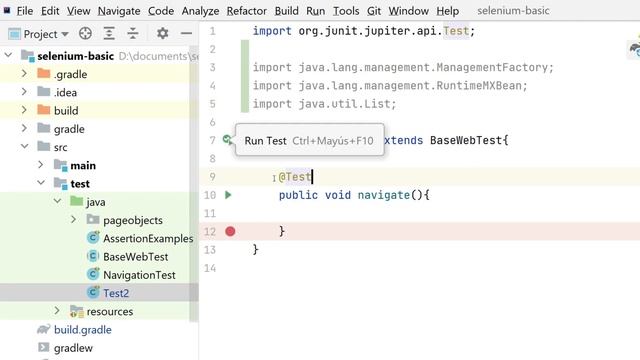
Task: Open the Analyze menu
Action: pos(200,11)
